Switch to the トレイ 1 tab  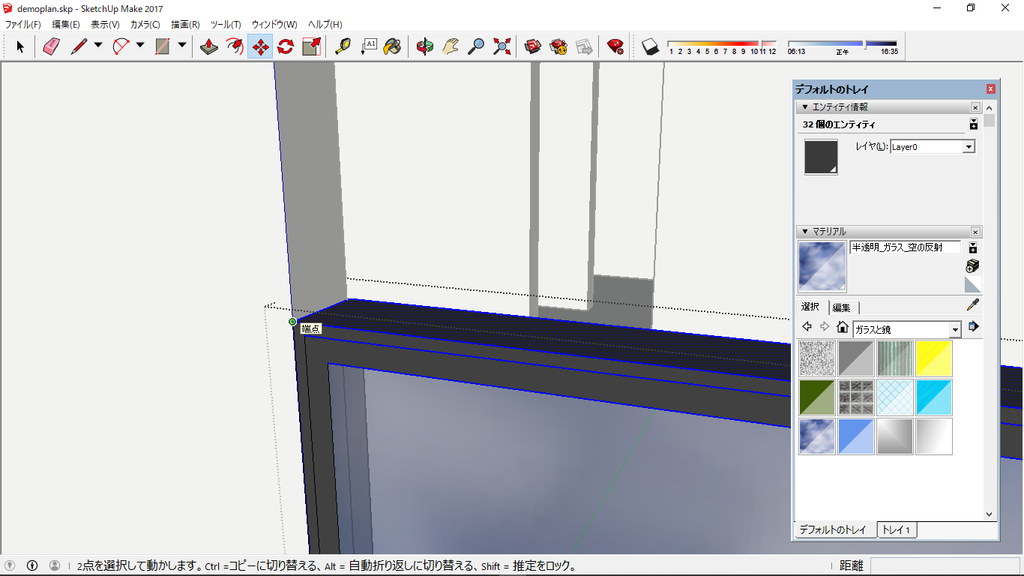[x=896, y=530]
